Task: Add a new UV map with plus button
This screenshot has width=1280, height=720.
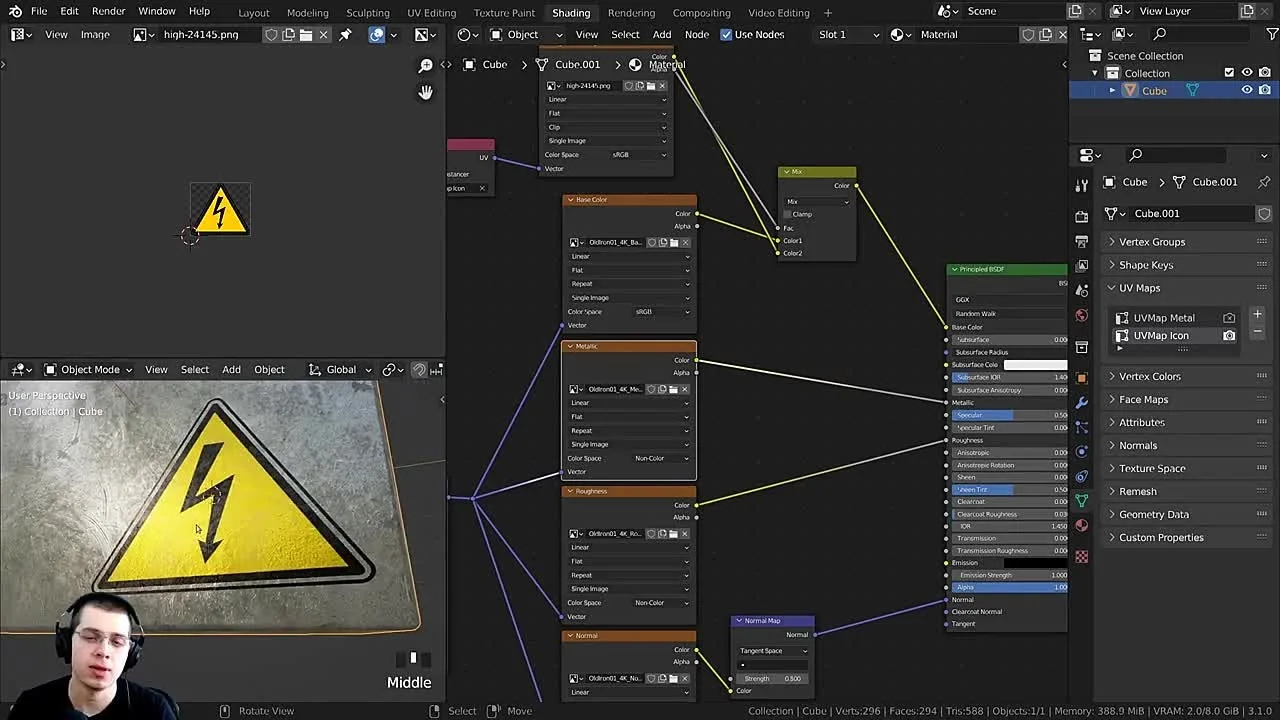Action: click(x=1257, y=315)
